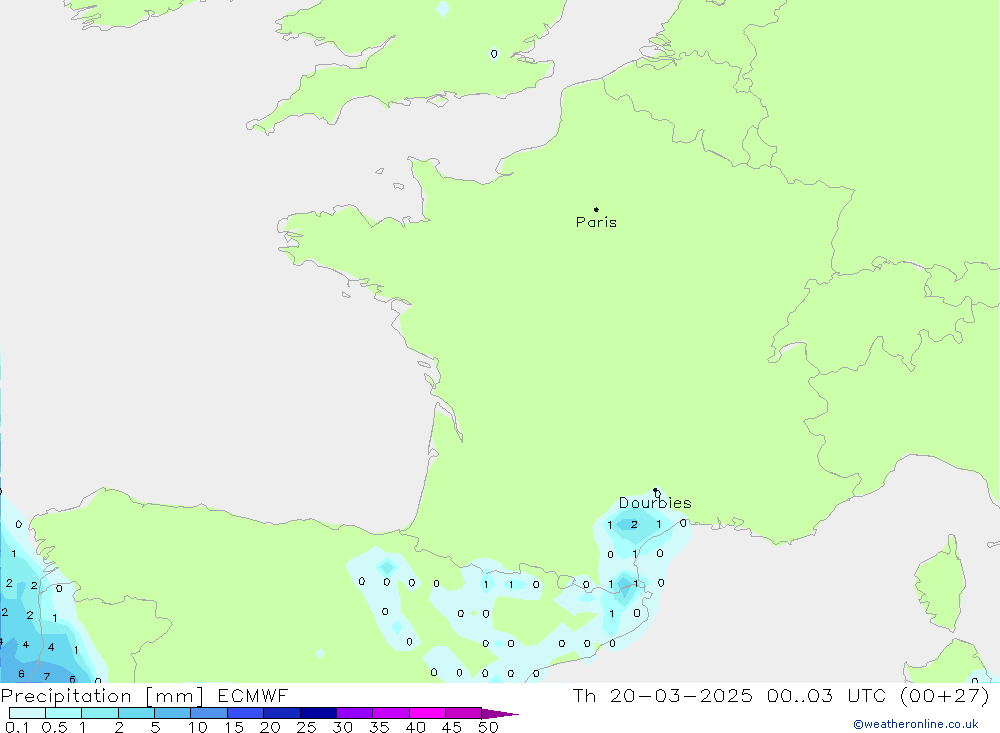Pick the 40–45 mm magenta legend swatch
Viewport: 1000px width, 733px height.
tap(427, 713)
